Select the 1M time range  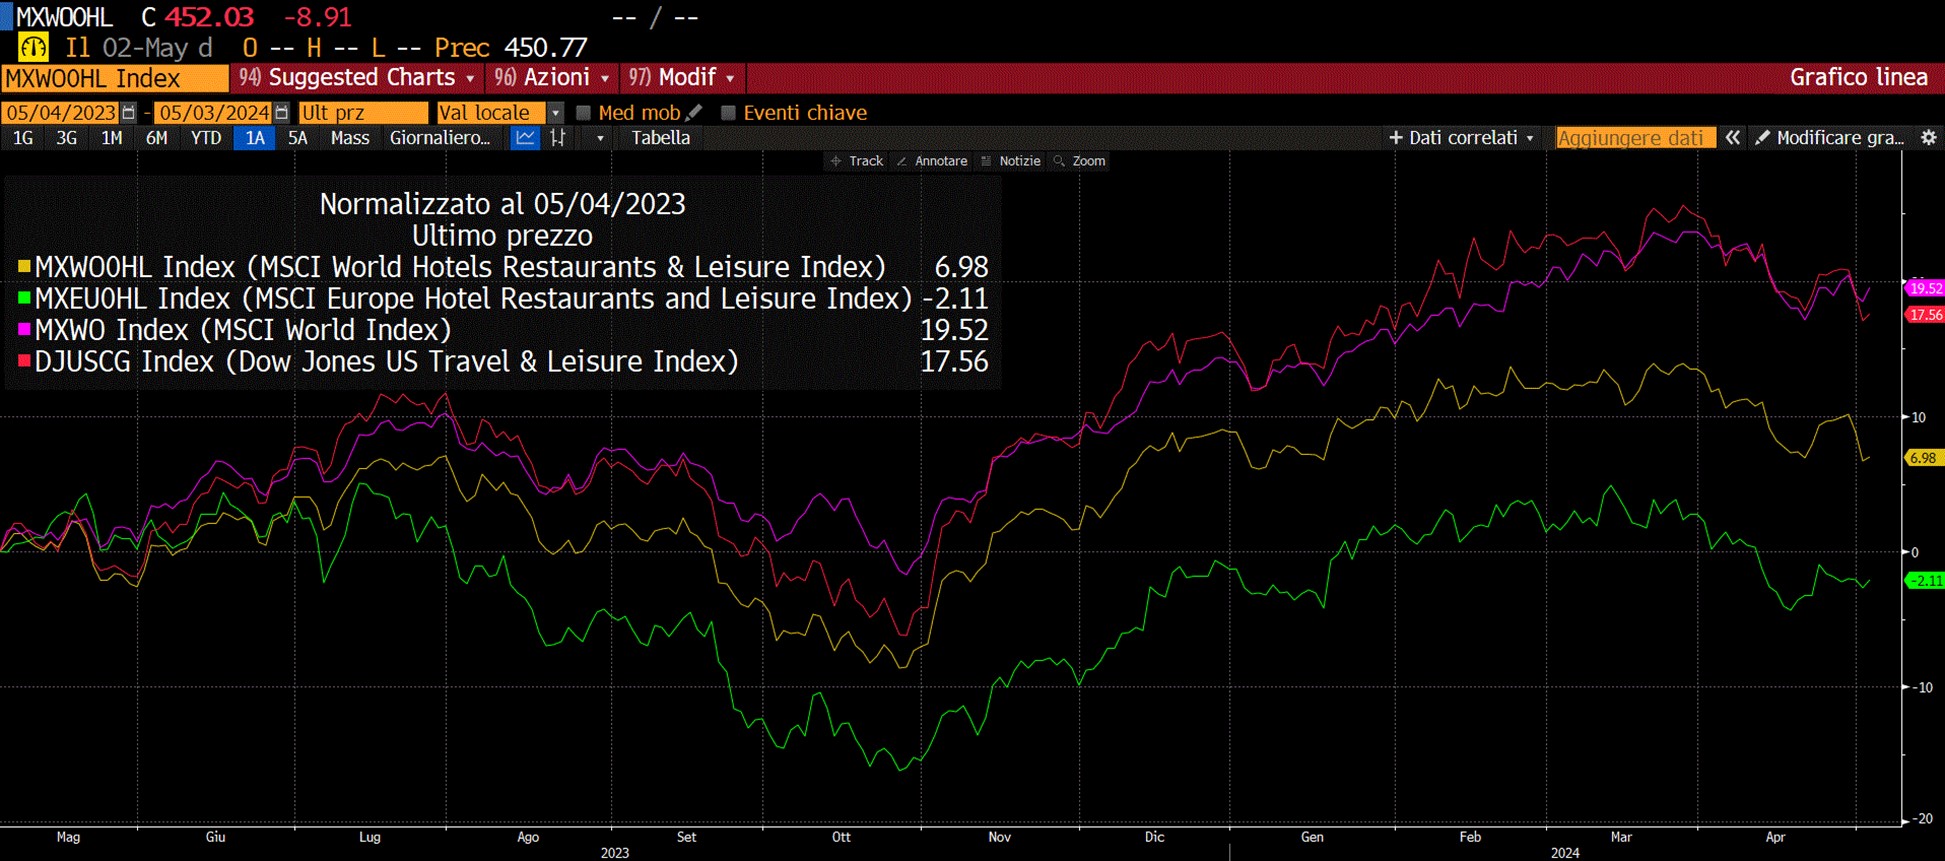coord(112,138)
